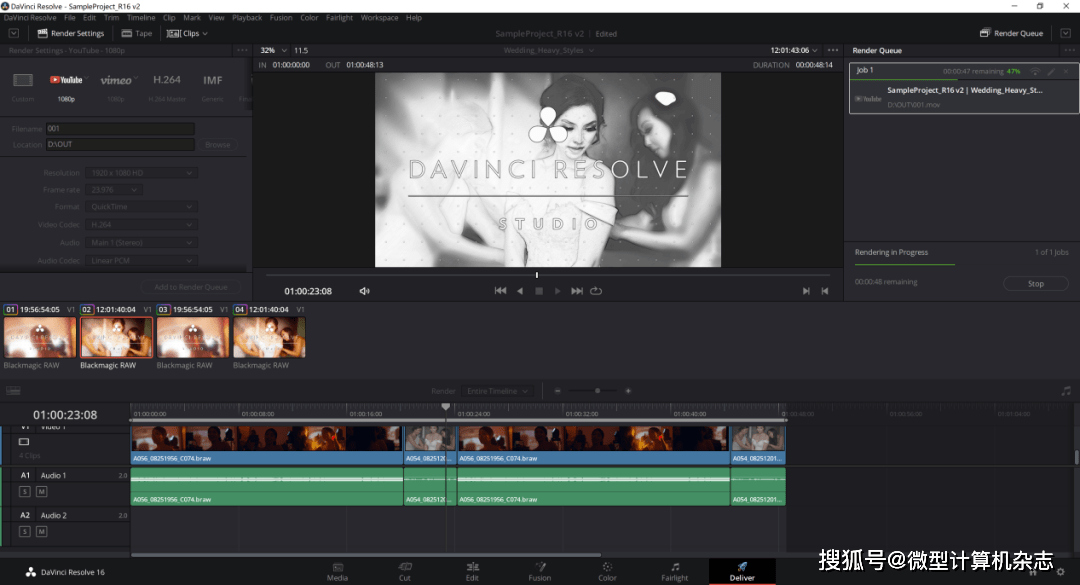Select the Deliver page tab
Image resolution: width=1080 pixels, height=585 pixels.
pos(742,572)
